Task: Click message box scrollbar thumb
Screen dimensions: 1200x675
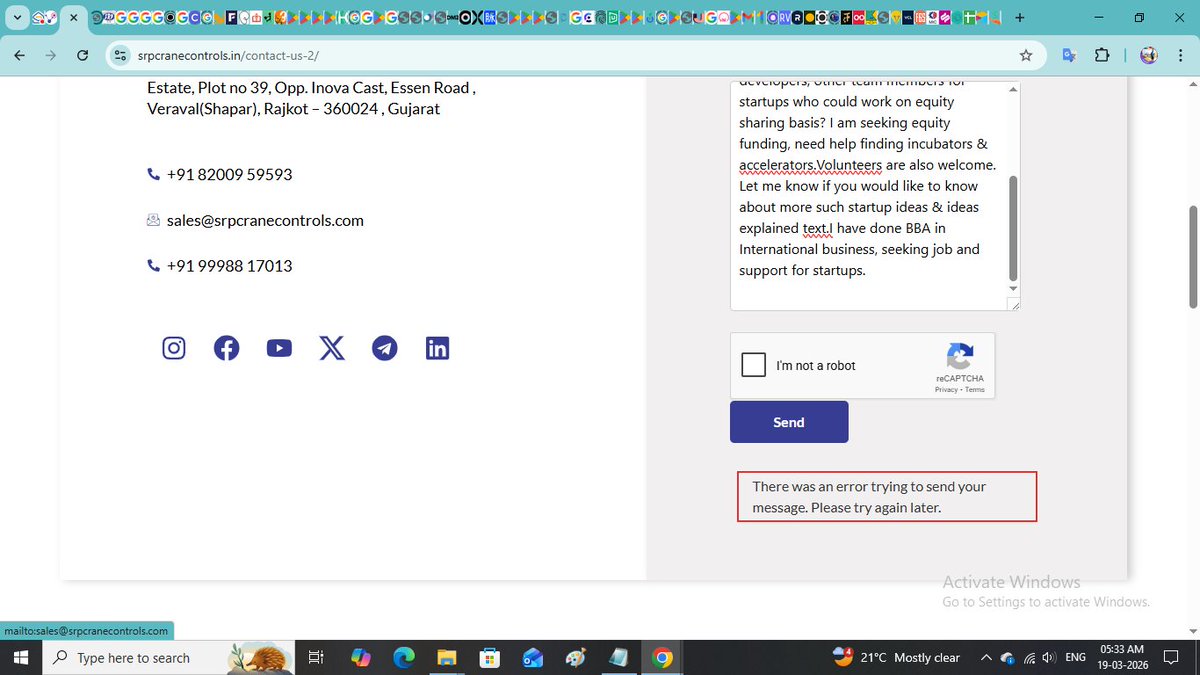Action: [x=1013, y=228]
